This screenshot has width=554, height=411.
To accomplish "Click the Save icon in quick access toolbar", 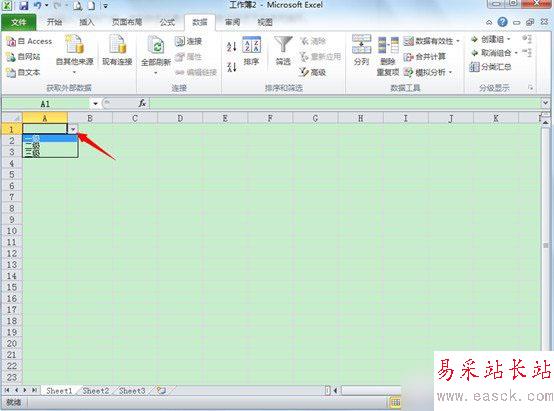I will [24, 5].
